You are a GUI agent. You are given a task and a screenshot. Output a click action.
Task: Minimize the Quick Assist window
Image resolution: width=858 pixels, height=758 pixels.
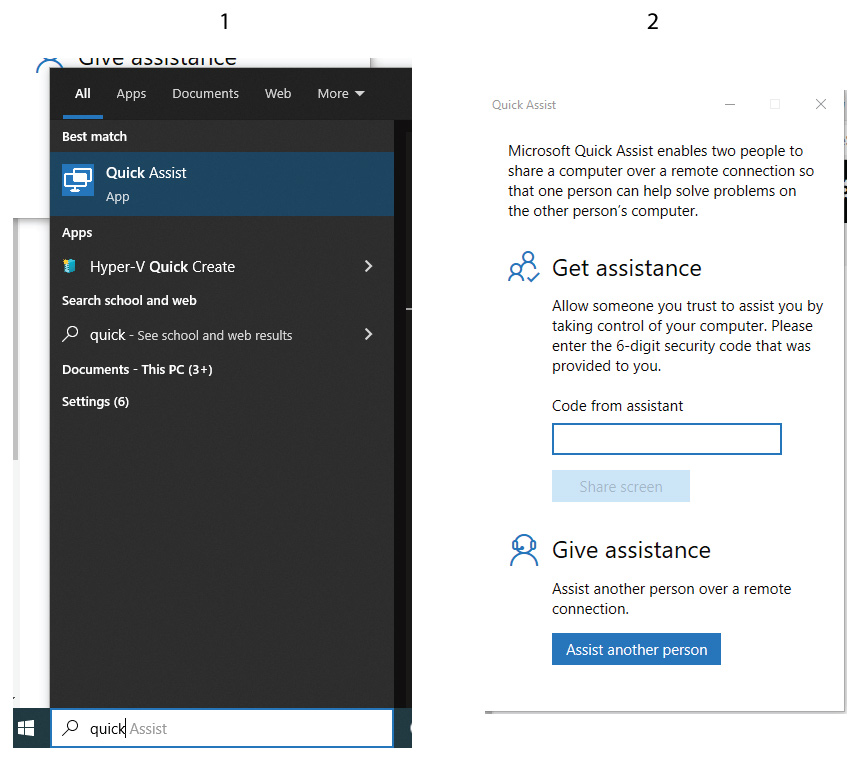pos(730,104)
